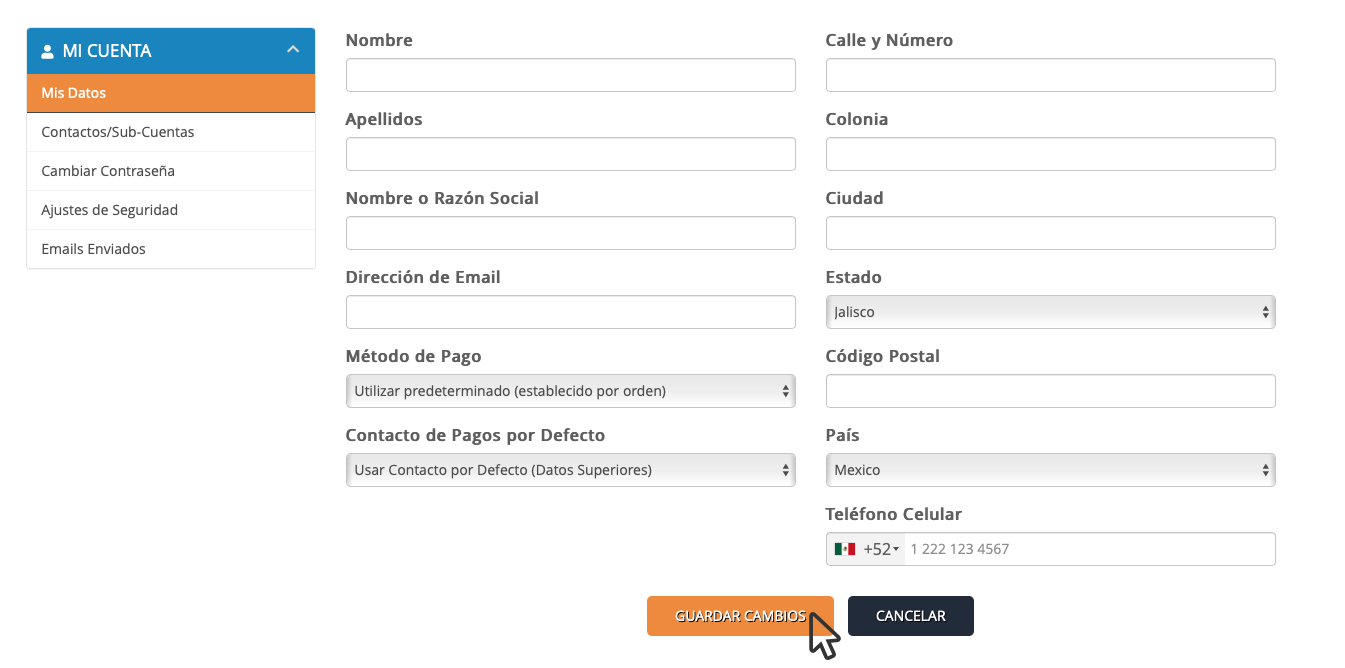Expand the Método de Pago dropdown

(570, 391)
